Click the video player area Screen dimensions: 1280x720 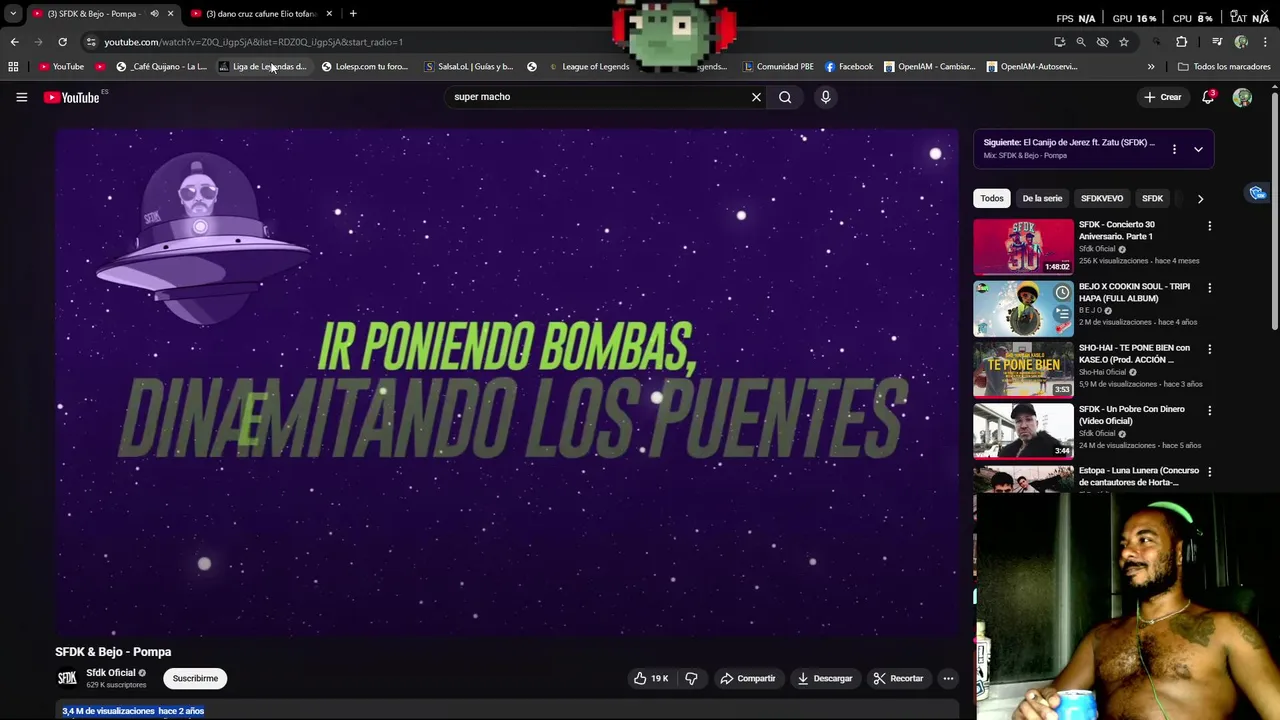point(507,382)
